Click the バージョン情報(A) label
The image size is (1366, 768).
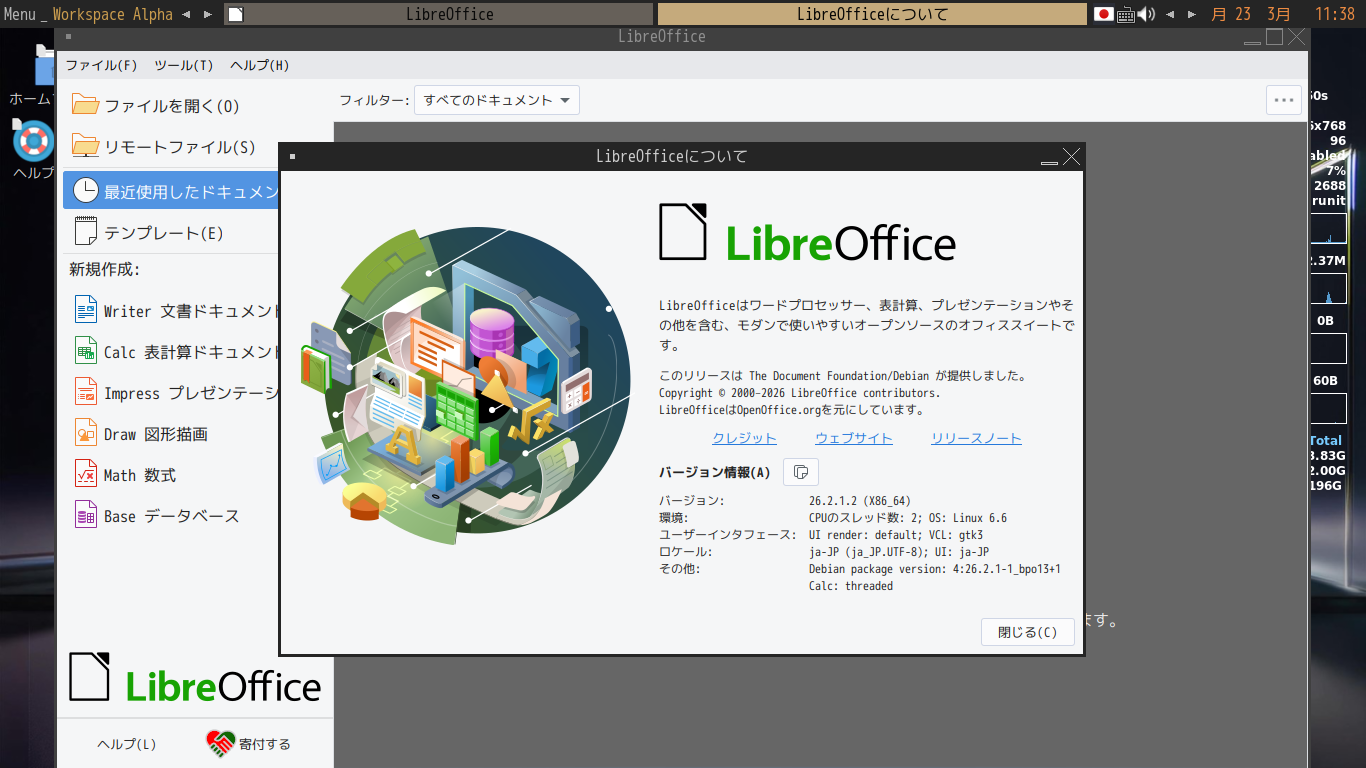coord(715,473)
